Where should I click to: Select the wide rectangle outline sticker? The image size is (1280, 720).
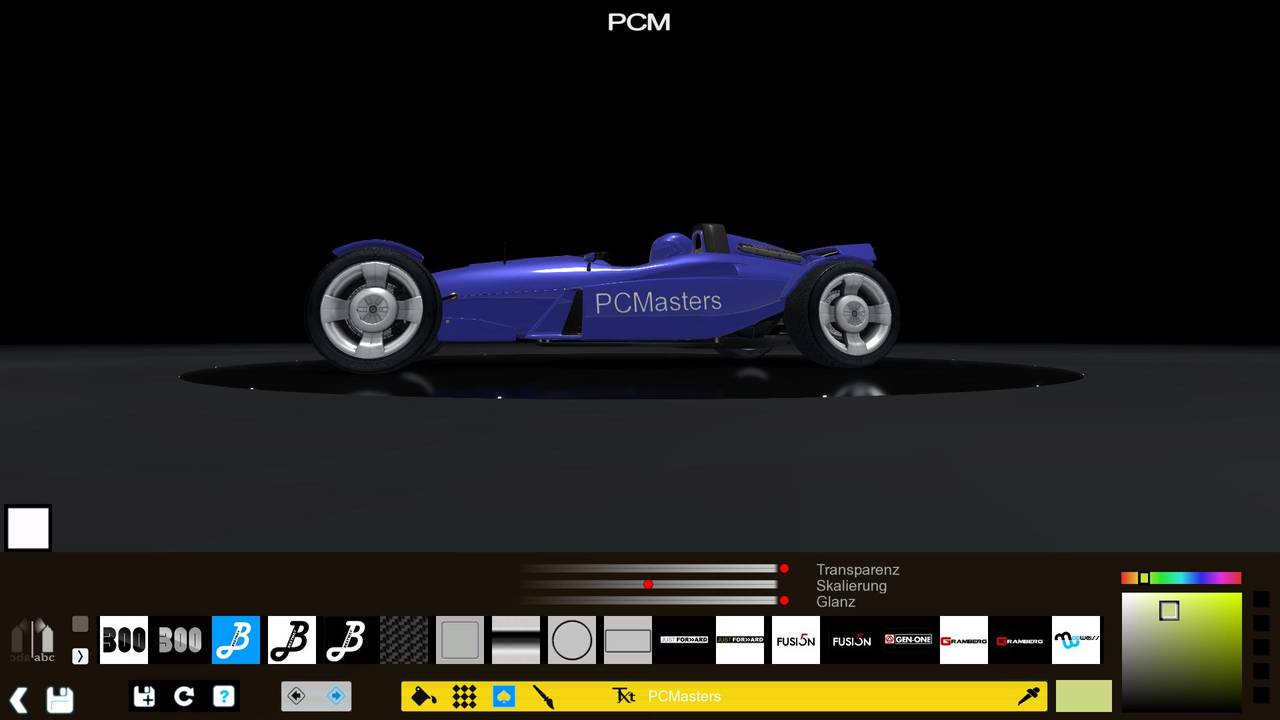(x=628, y=640)
